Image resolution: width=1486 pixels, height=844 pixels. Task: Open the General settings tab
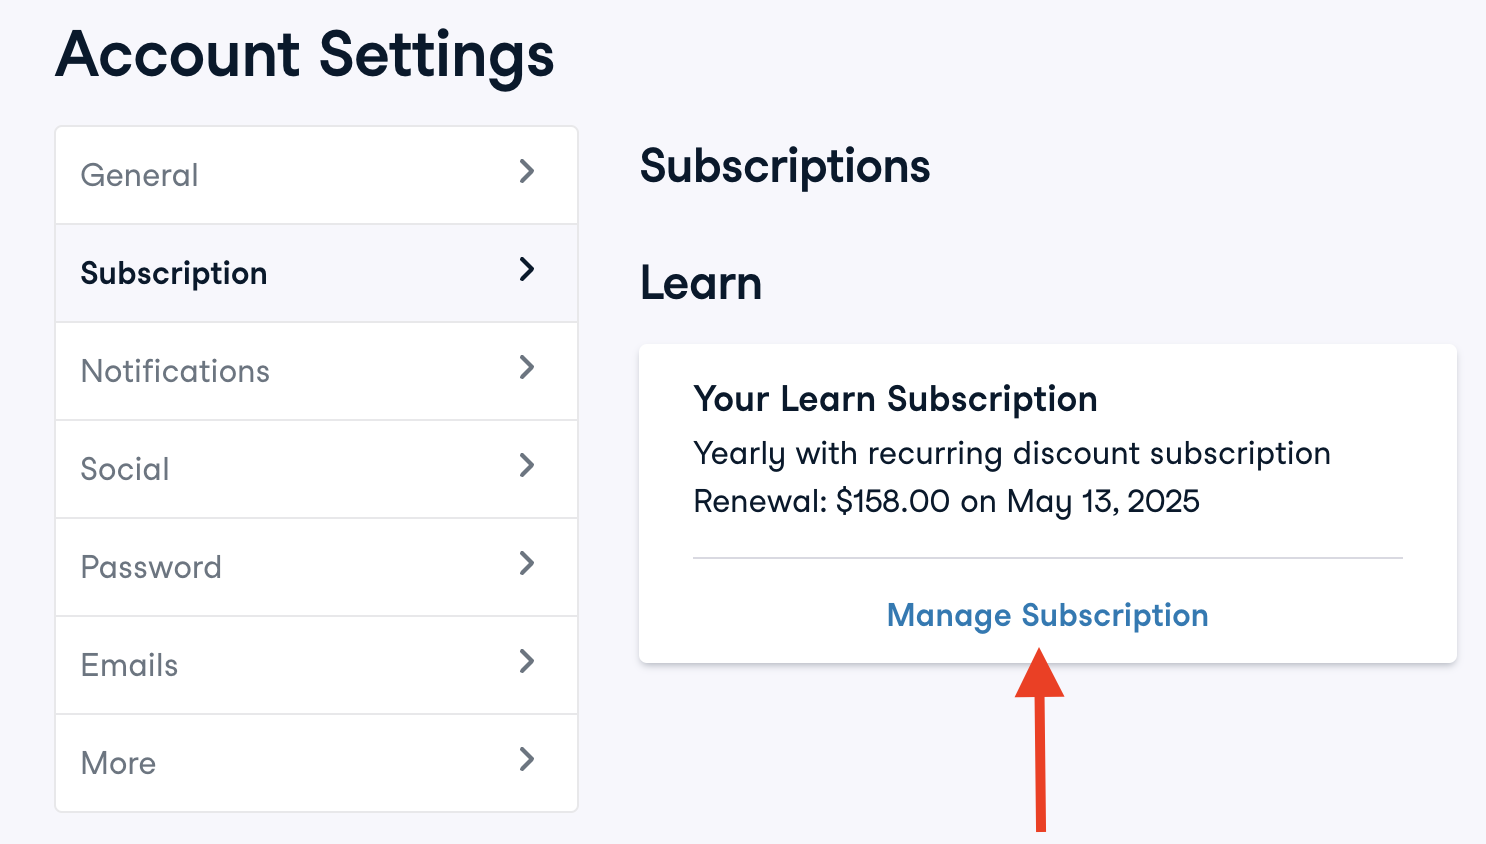pos(140,176)
